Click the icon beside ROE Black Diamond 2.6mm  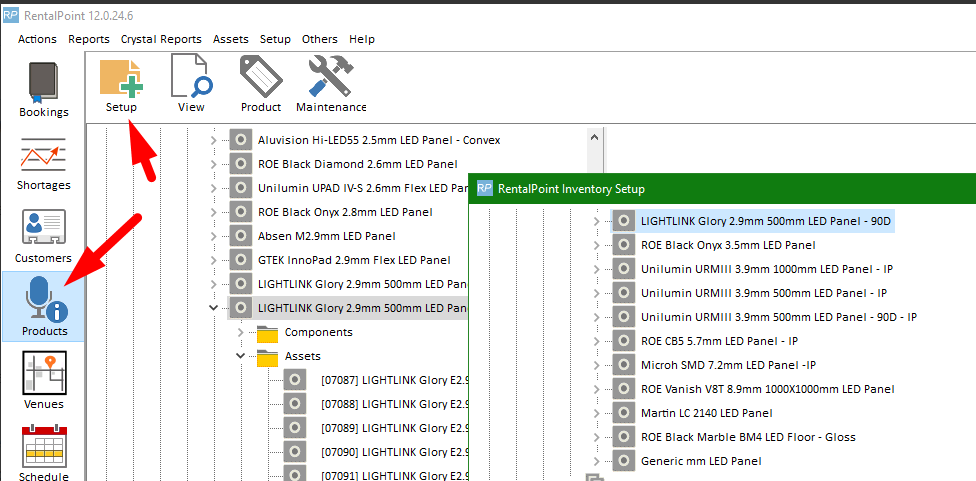coord(240,164)
